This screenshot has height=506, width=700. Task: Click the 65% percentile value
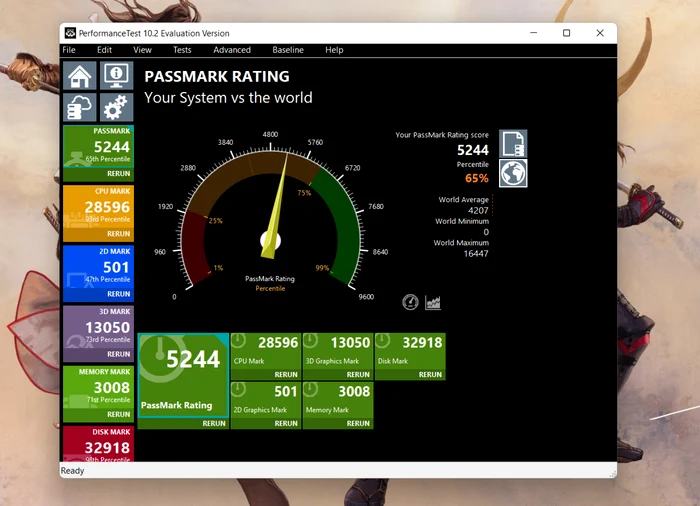(x=476, y=178)
